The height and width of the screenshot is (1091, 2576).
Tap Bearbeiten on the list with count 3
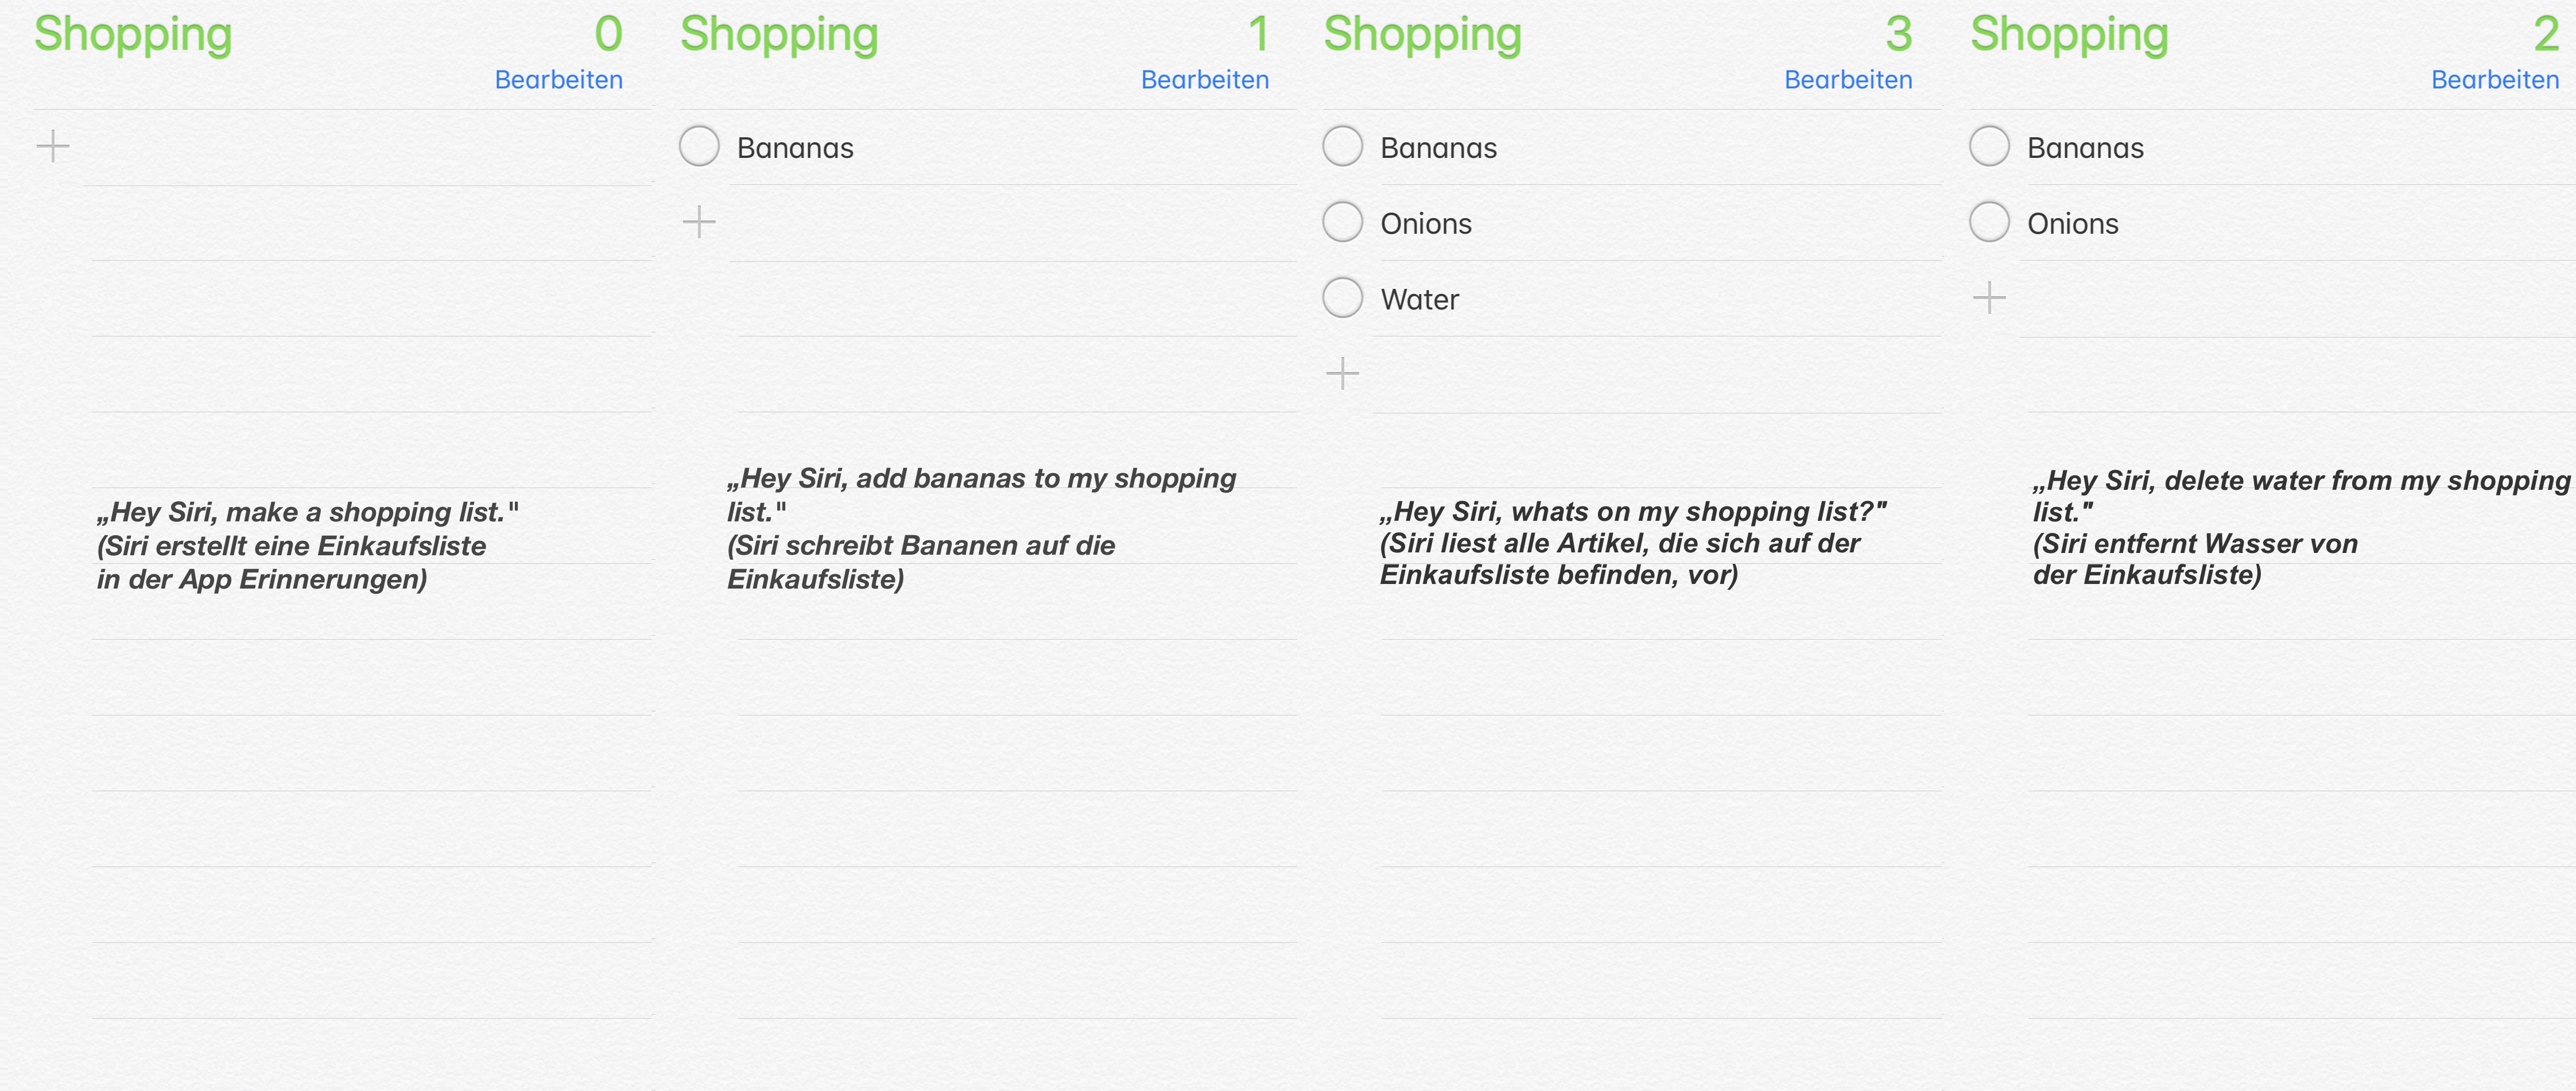[x=1848, y=80]
